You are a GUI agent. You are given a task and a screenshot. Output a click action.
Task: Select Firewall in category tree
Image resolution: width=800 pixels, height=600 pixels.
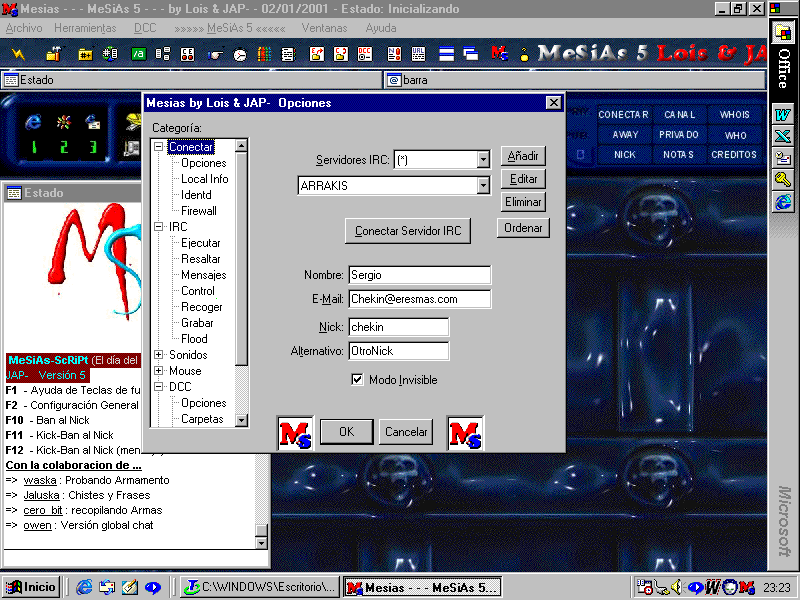tap(198, 211)
